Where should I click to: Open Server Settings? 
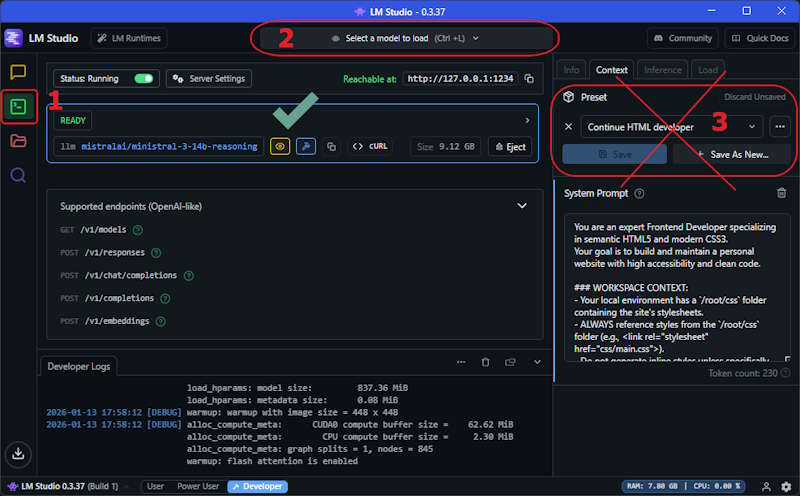click(209, 79)
